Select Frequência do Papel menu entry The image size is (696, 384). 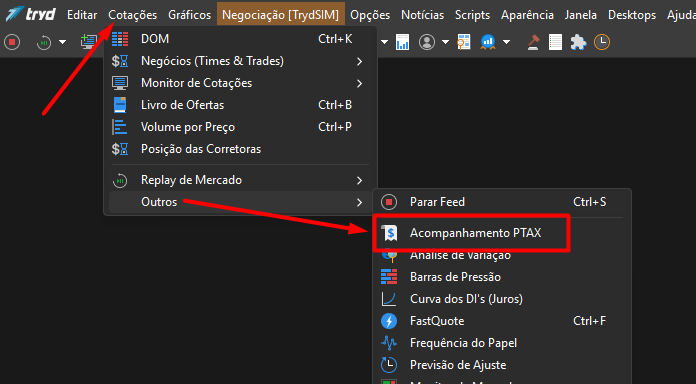click(502, 343)
